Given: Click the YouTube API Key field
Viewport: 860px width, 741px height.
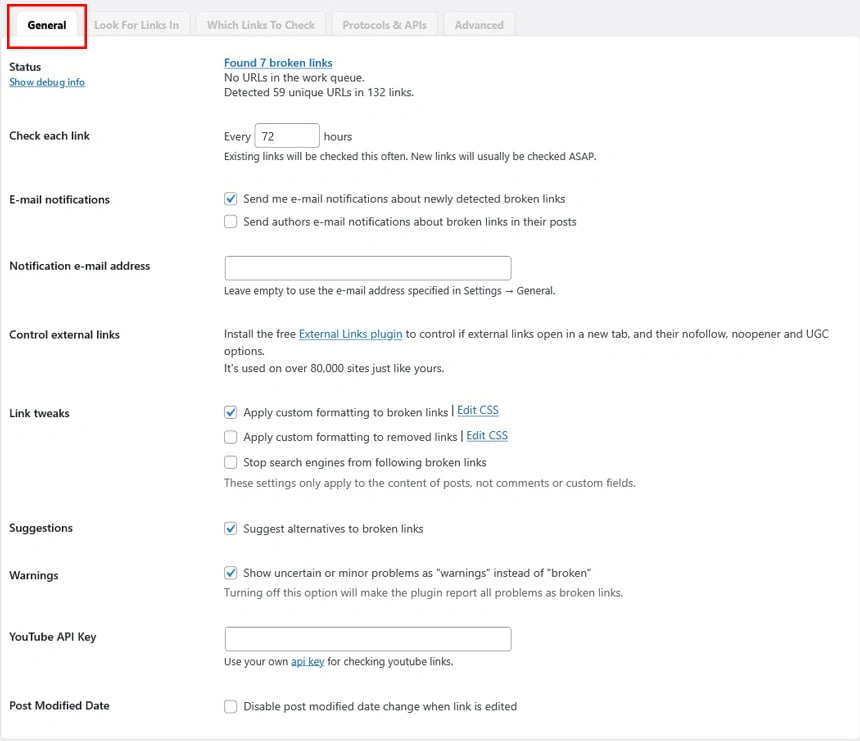Looking at the screenshot, I should coord(367,639).
